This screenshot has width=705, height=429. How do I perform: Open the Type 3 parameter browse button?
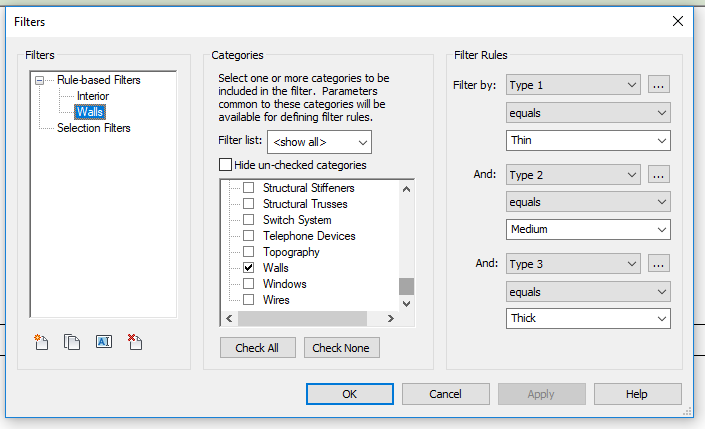click(657, 264)
